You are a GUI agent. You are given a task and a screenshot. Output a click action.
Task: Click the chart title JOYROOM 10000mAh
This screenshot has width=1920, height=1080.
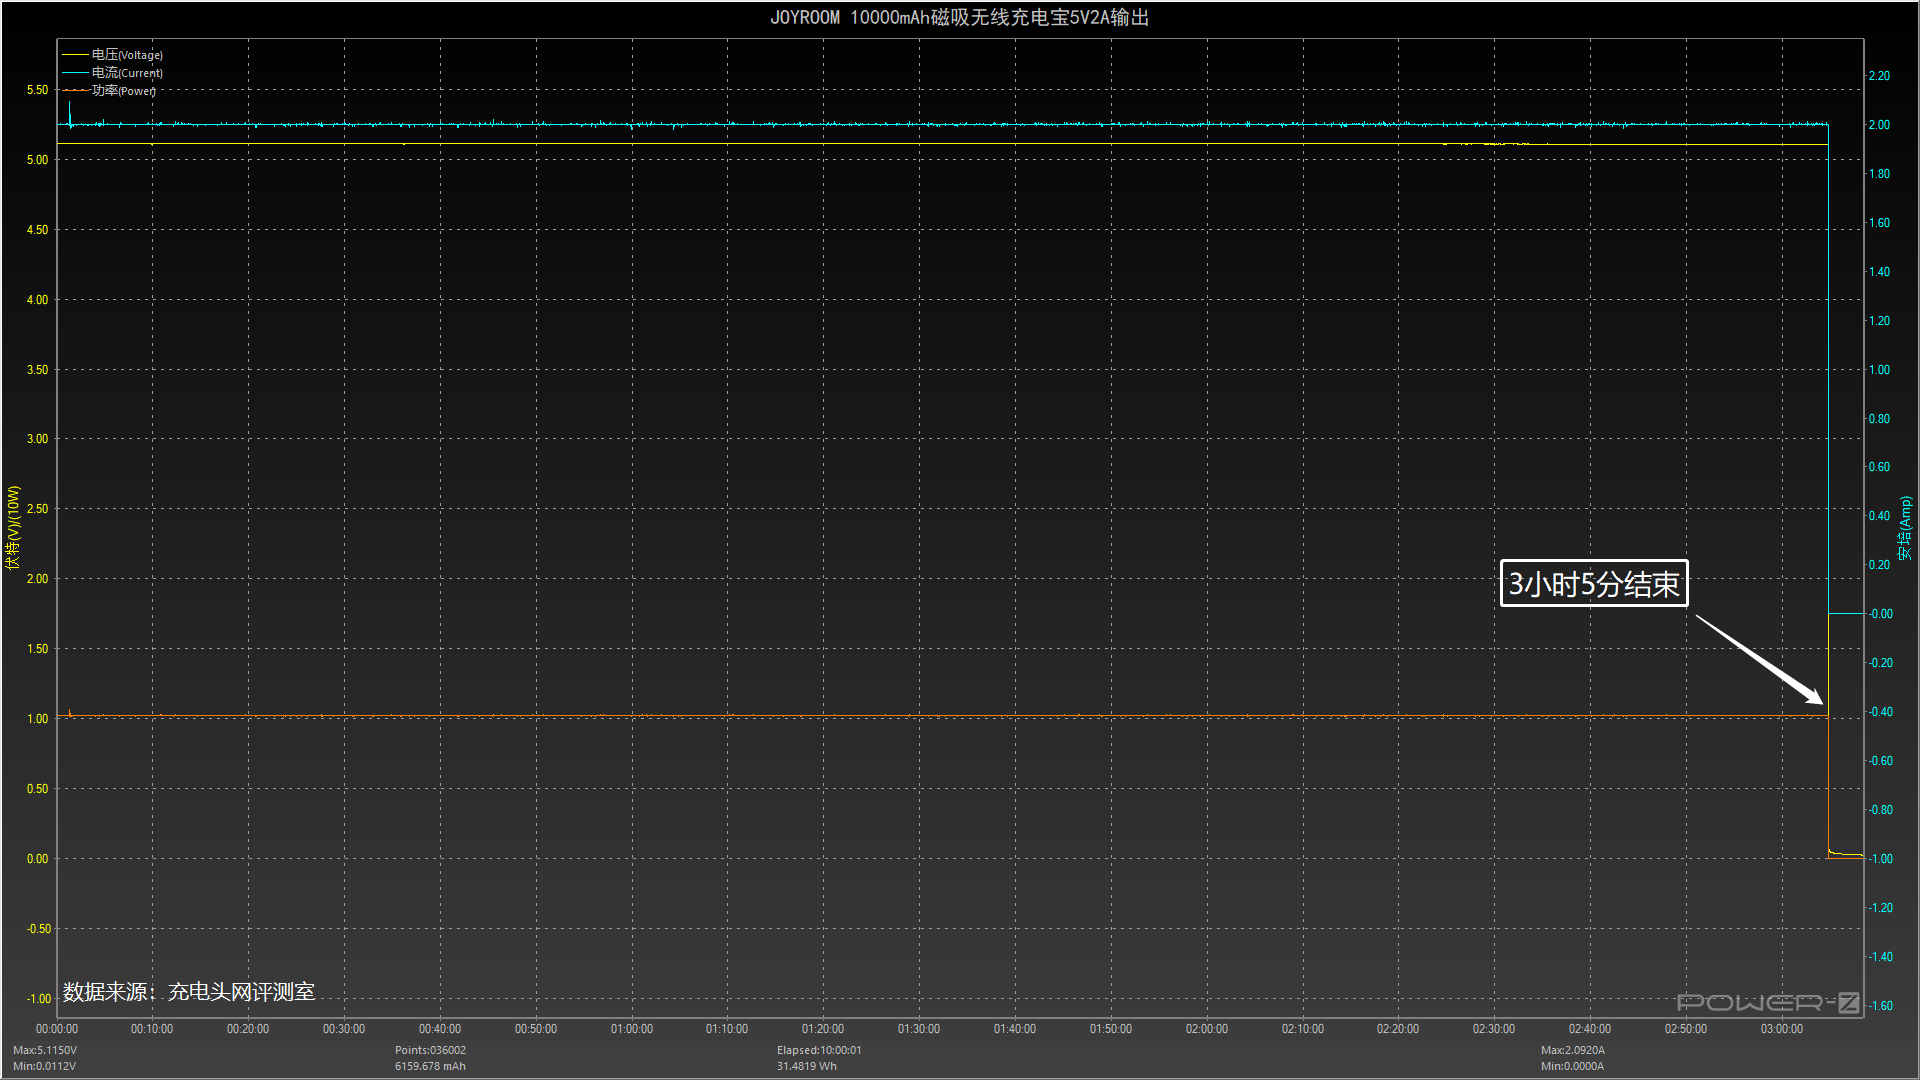[x=959, y=18]
